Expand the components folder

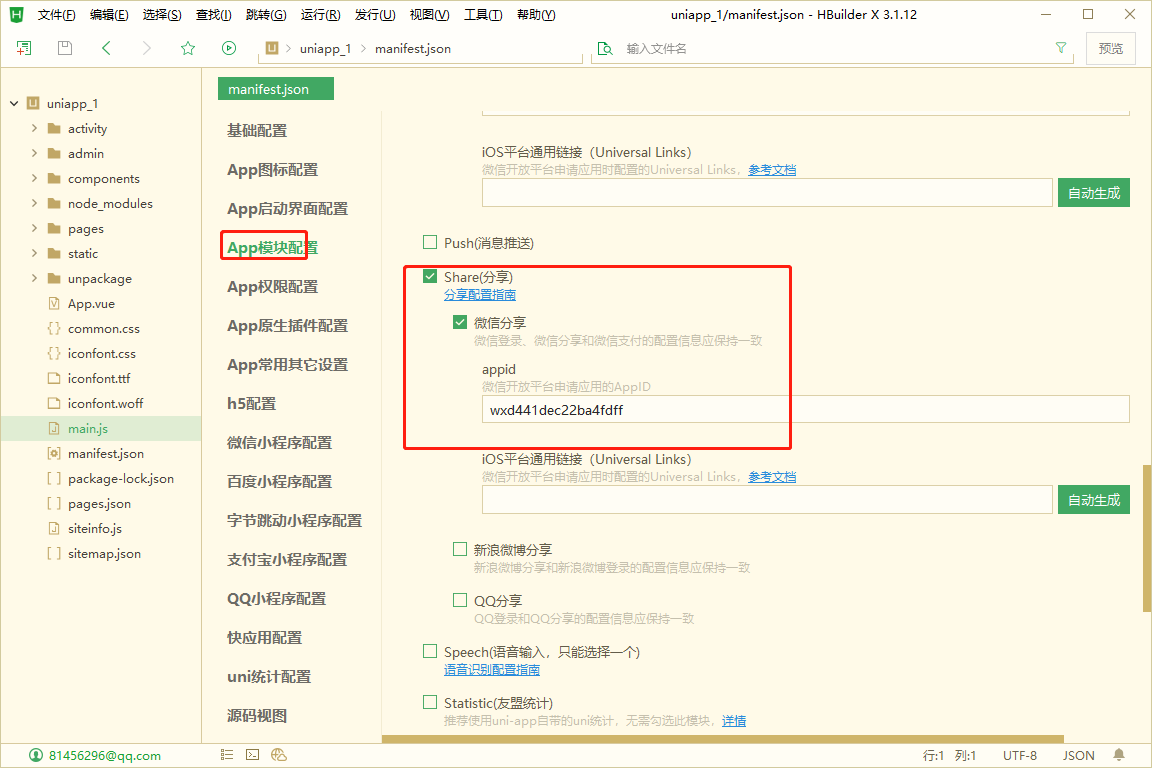35,179
